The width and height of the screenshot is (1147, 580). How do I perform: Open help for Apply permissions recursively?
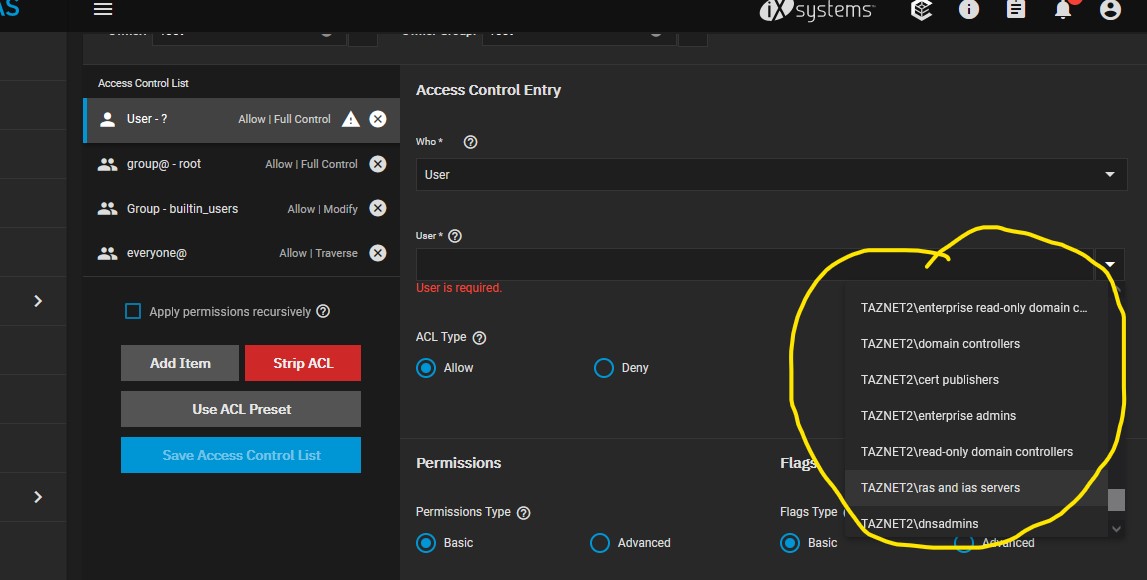coord(323,312)
